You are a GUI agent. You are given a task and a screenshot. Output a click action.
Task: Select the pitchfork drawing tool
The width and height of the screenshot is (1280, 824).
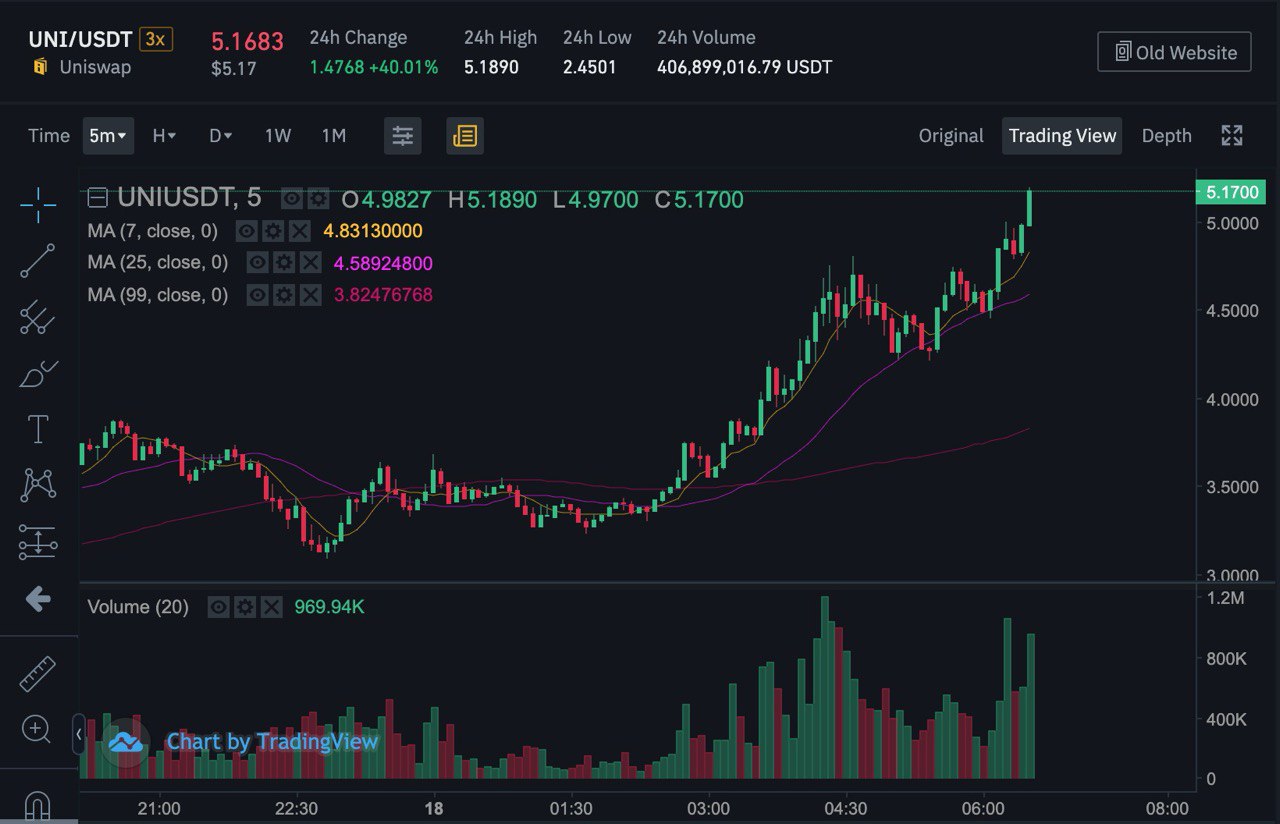(x=38, y=317)
